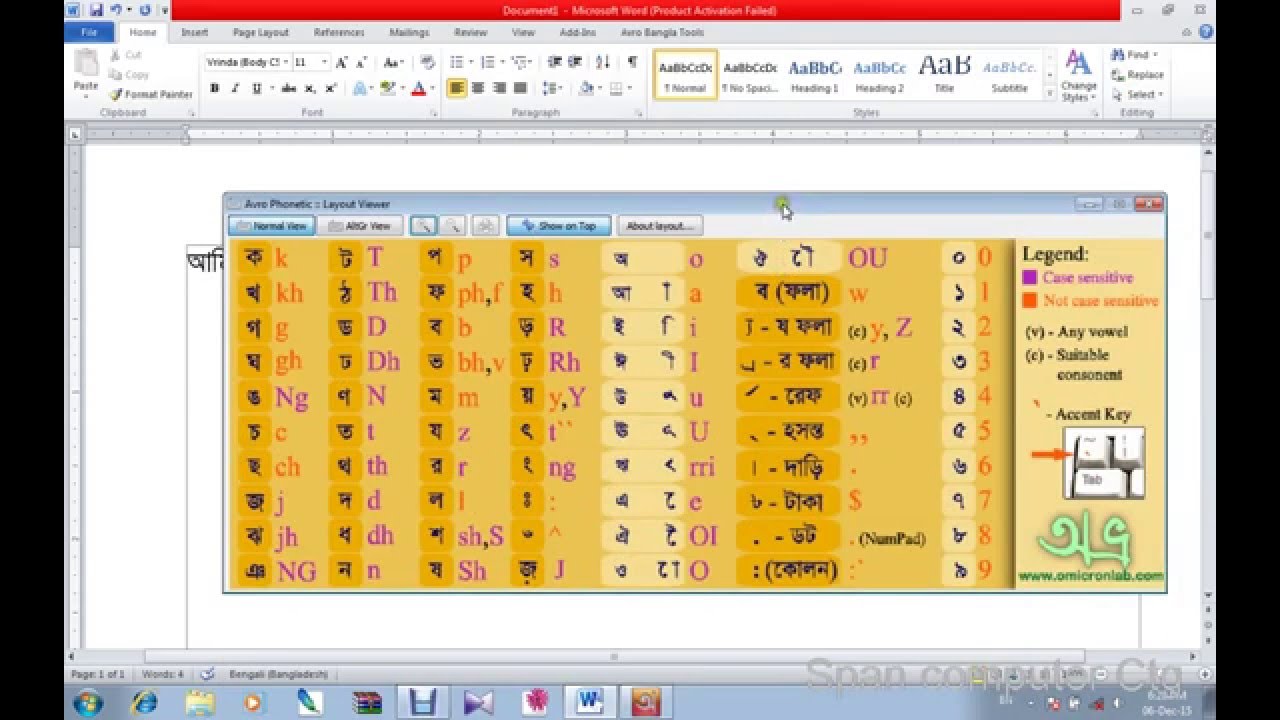1280x720 pixels.
Task: Open Windows Explorer folder on taskbar
Action: click(200, 702)
